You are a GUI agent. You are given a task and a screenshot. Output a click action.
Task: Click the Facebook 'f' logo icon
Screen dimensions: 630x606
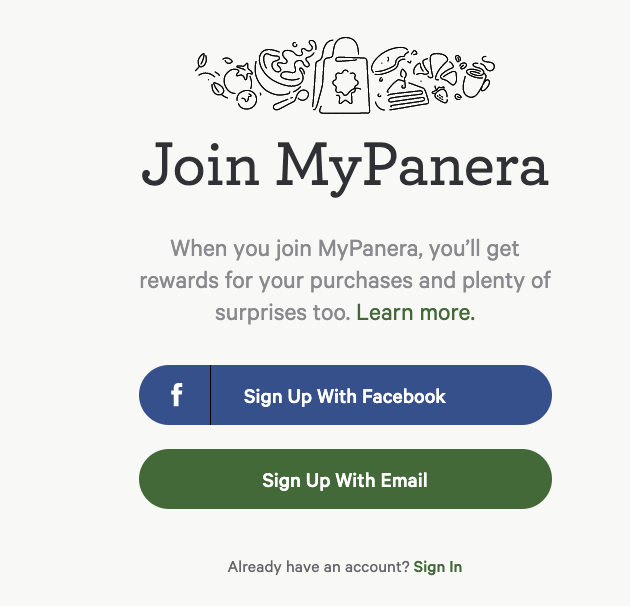(176, 395)
